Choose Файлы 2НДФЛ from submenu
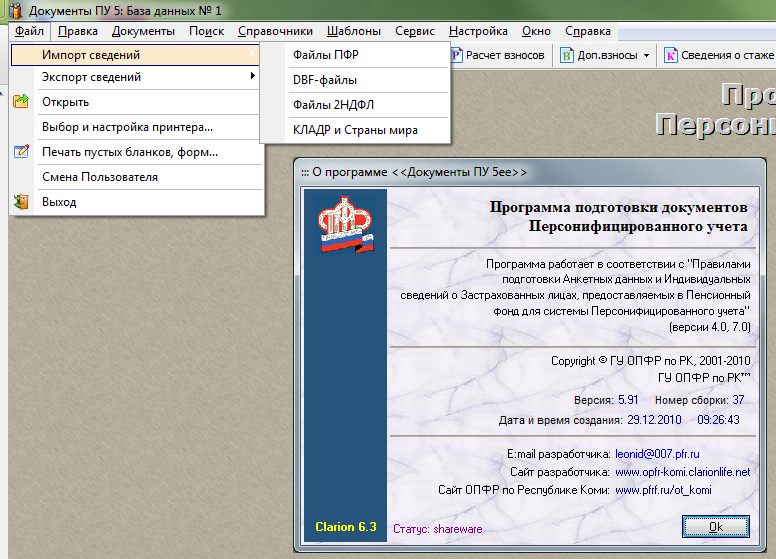776x559 pixels. (333, 105)
